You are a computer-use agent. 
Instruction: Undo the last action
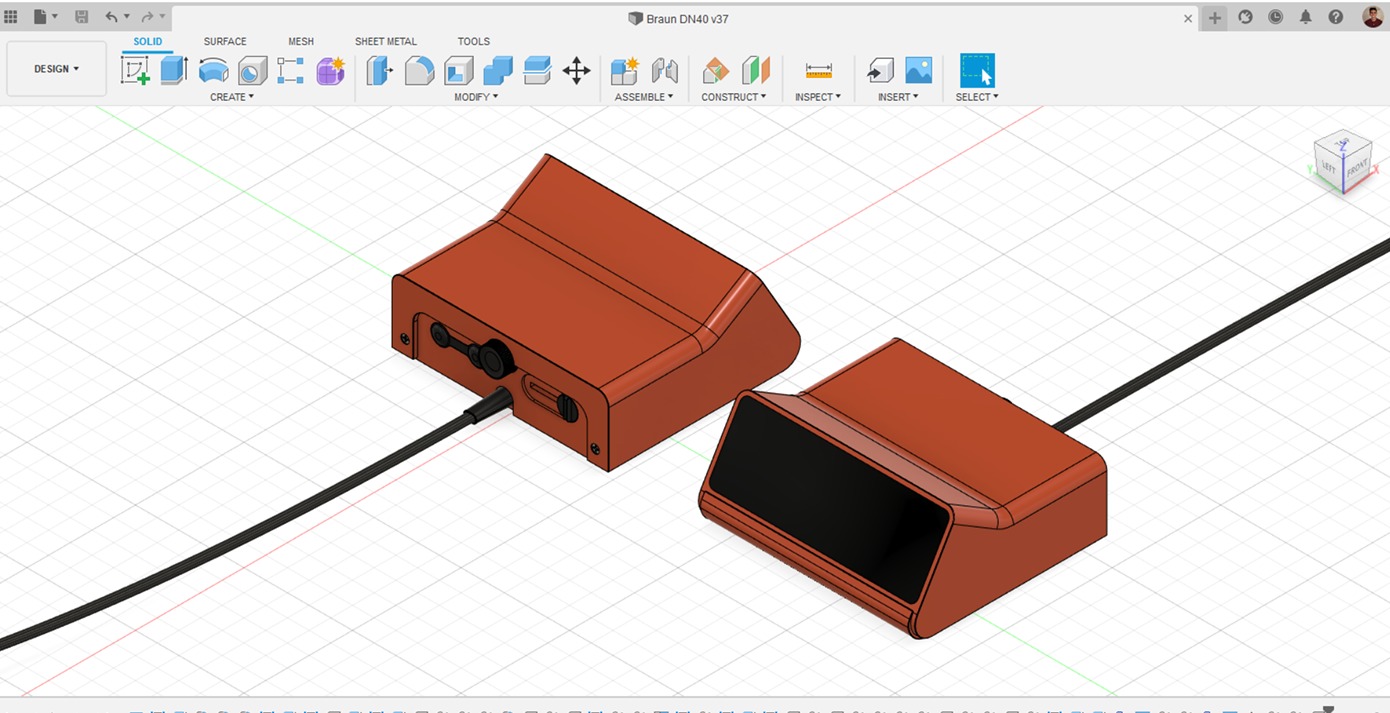(x=111, y=17)
